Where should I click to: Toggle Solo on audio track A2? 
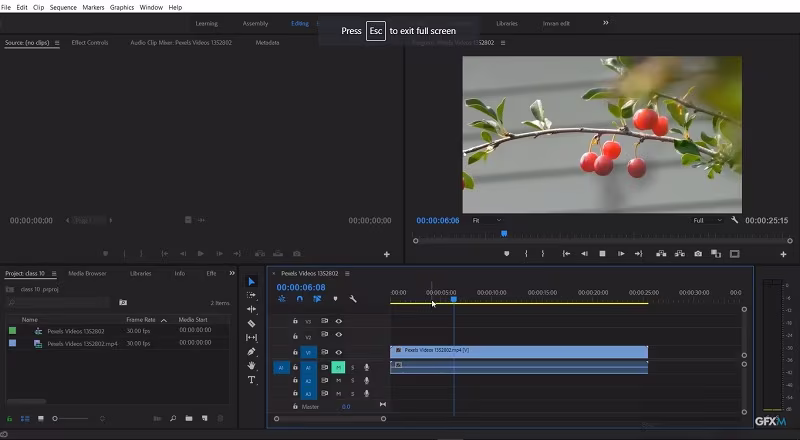pos(352,380)
